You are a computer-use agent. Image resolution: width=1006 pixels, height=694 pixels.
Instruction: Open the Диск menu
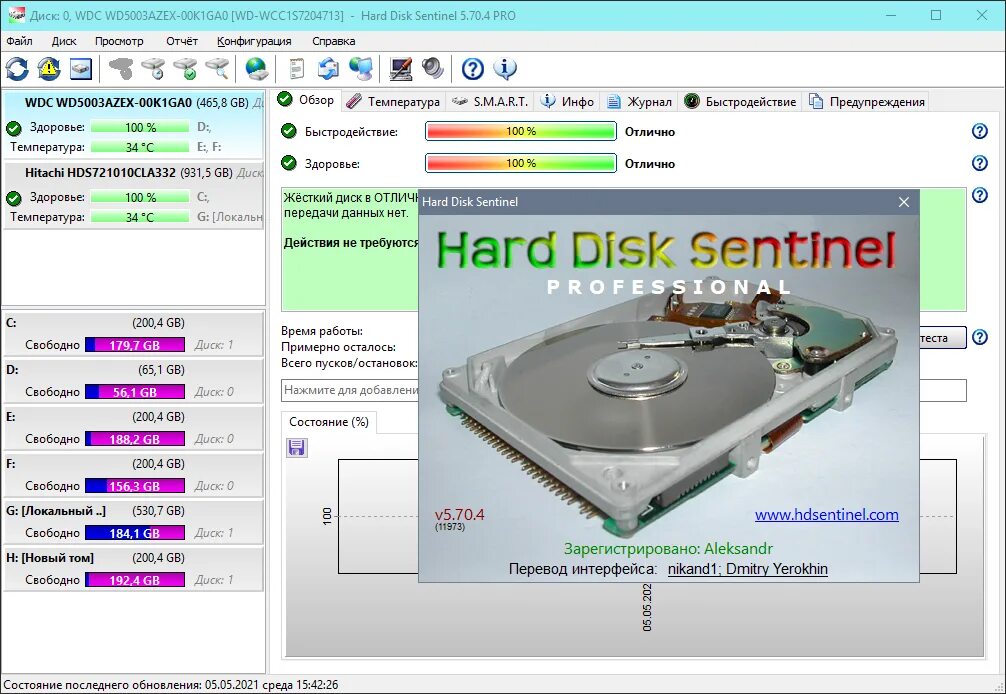tap(64, 41)
